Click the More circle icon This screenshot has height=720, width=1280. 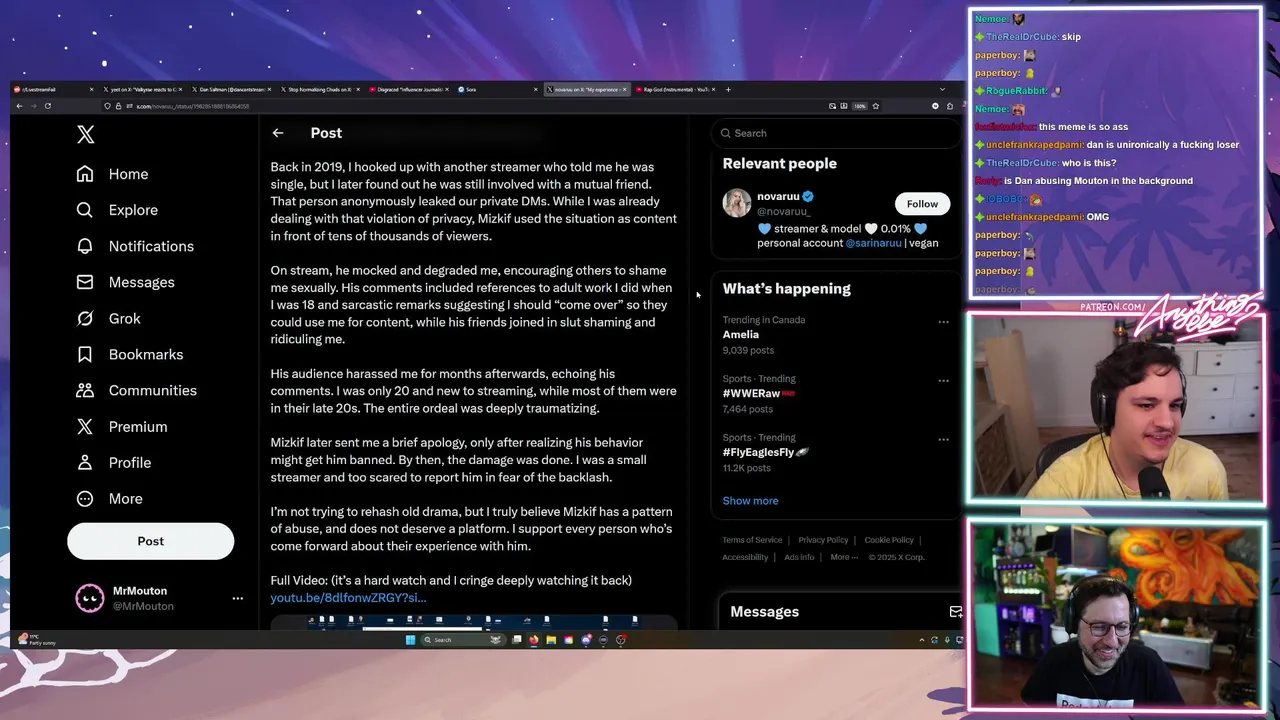click(x=86, y=498)
